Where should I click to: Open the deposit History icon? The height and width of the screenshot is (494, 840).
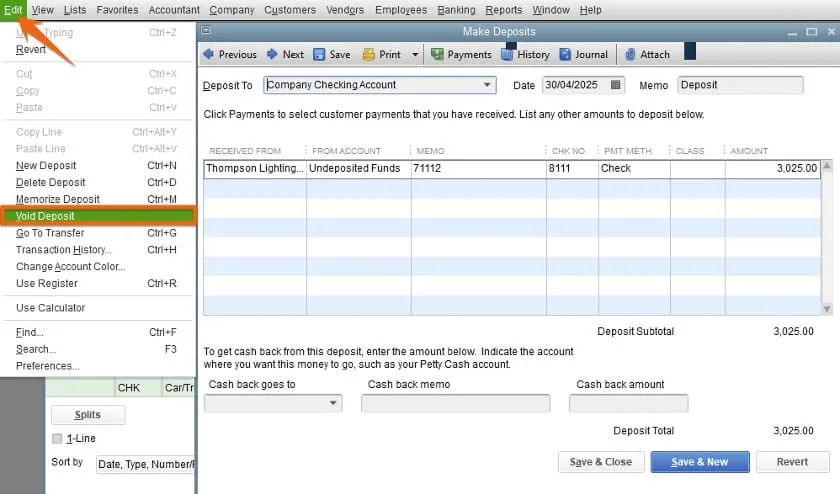[508, 54]
